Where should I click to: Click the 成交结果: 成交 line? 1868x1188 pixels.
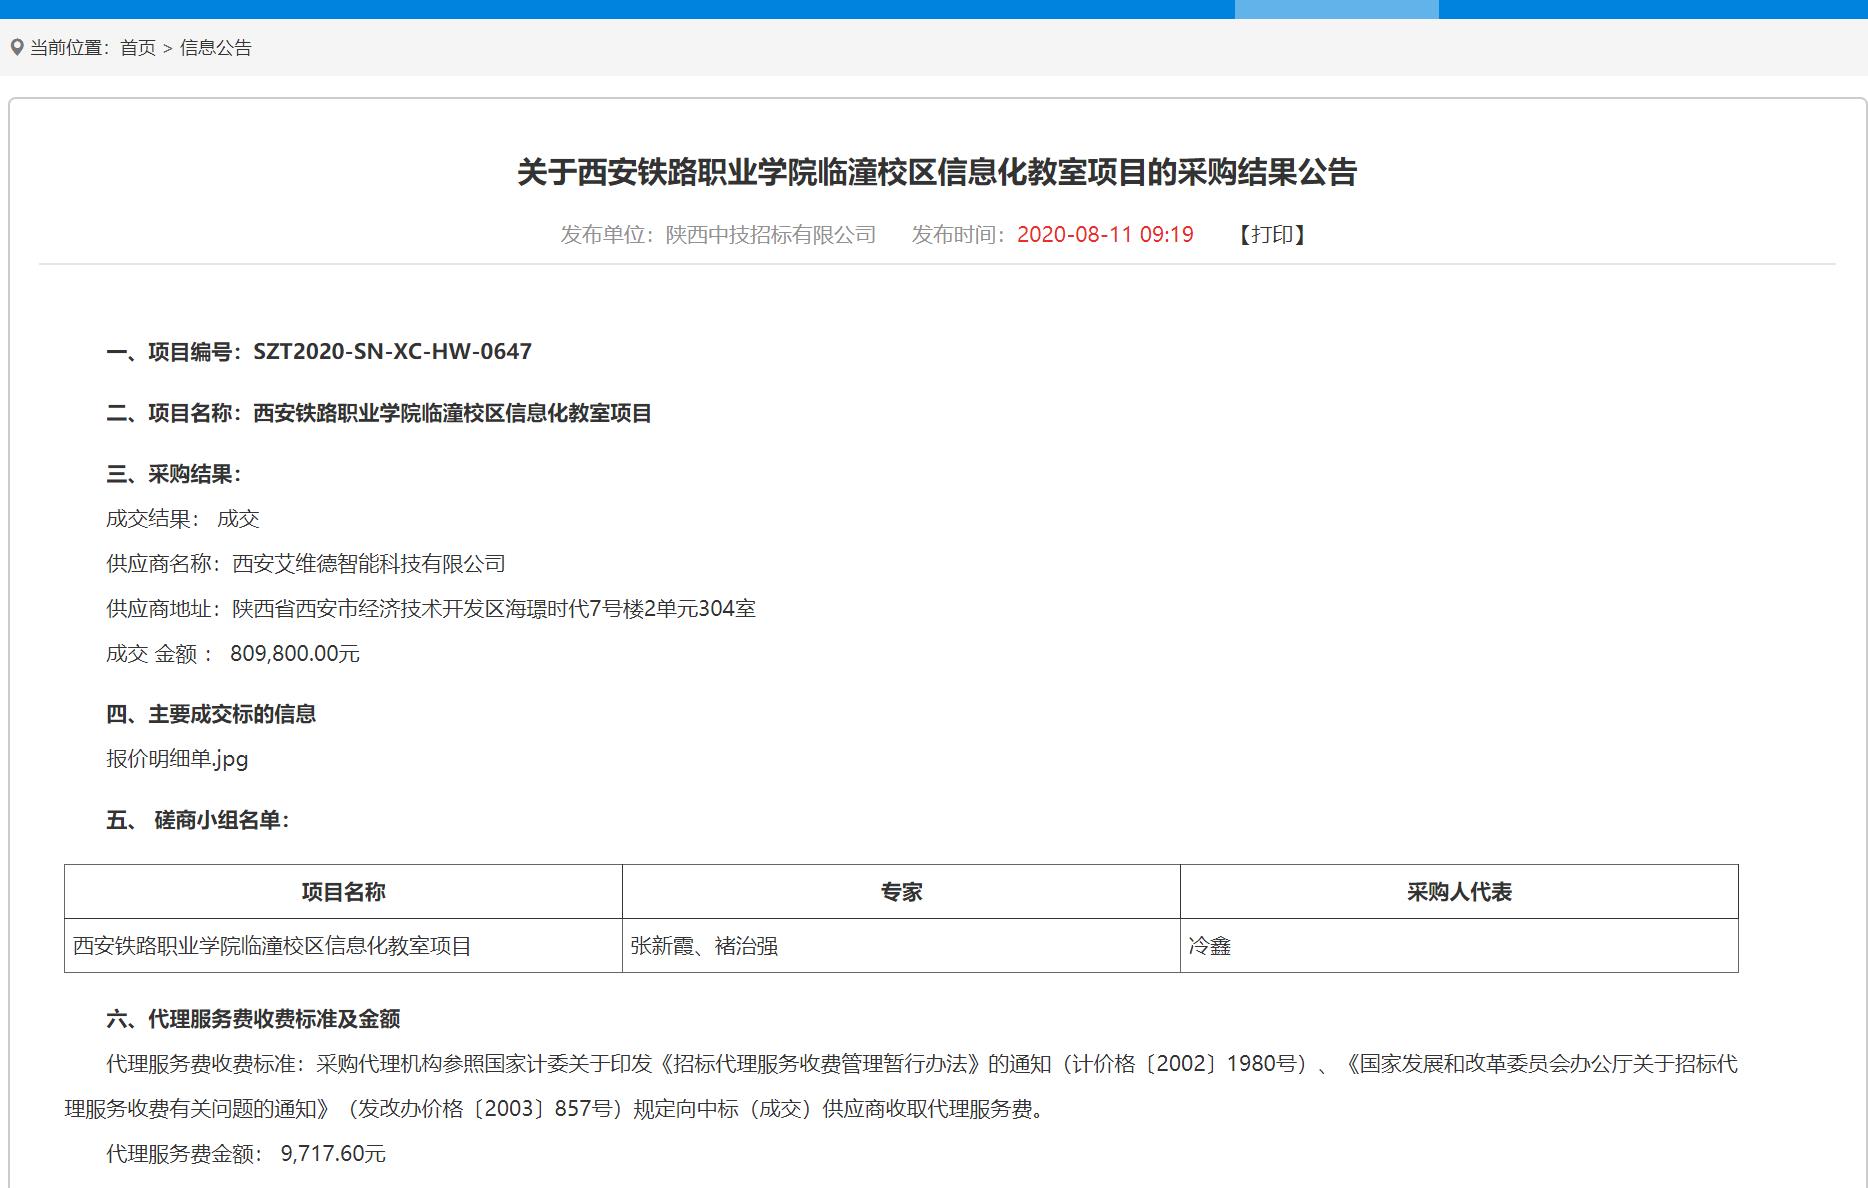click(183, 519)
